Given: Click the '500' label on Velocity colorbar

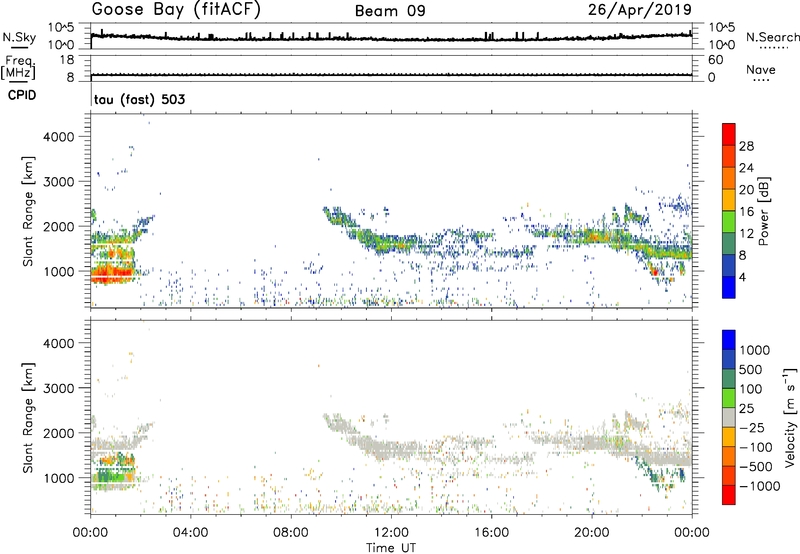Looking at the screenshot, I should (751, 370).
